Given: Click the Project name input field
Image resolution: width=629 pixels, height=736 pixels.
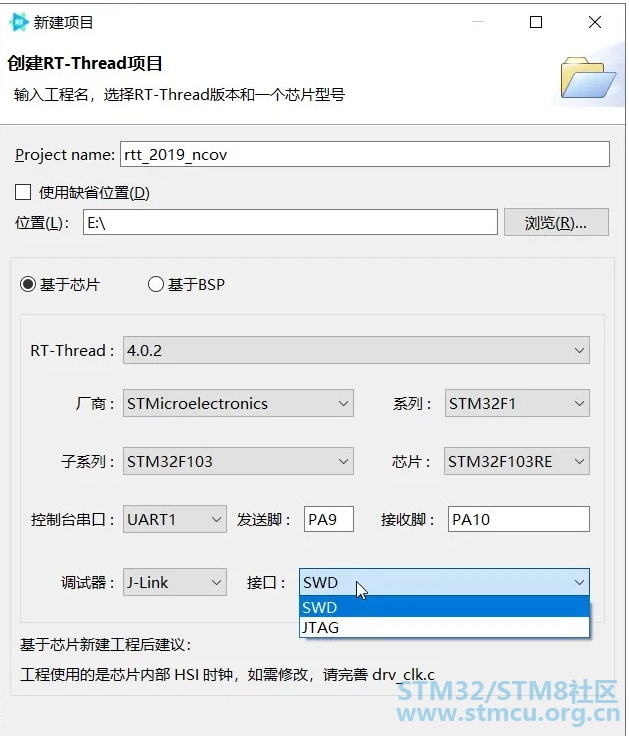Looking at the screenshot, I should tap(365, 154).
